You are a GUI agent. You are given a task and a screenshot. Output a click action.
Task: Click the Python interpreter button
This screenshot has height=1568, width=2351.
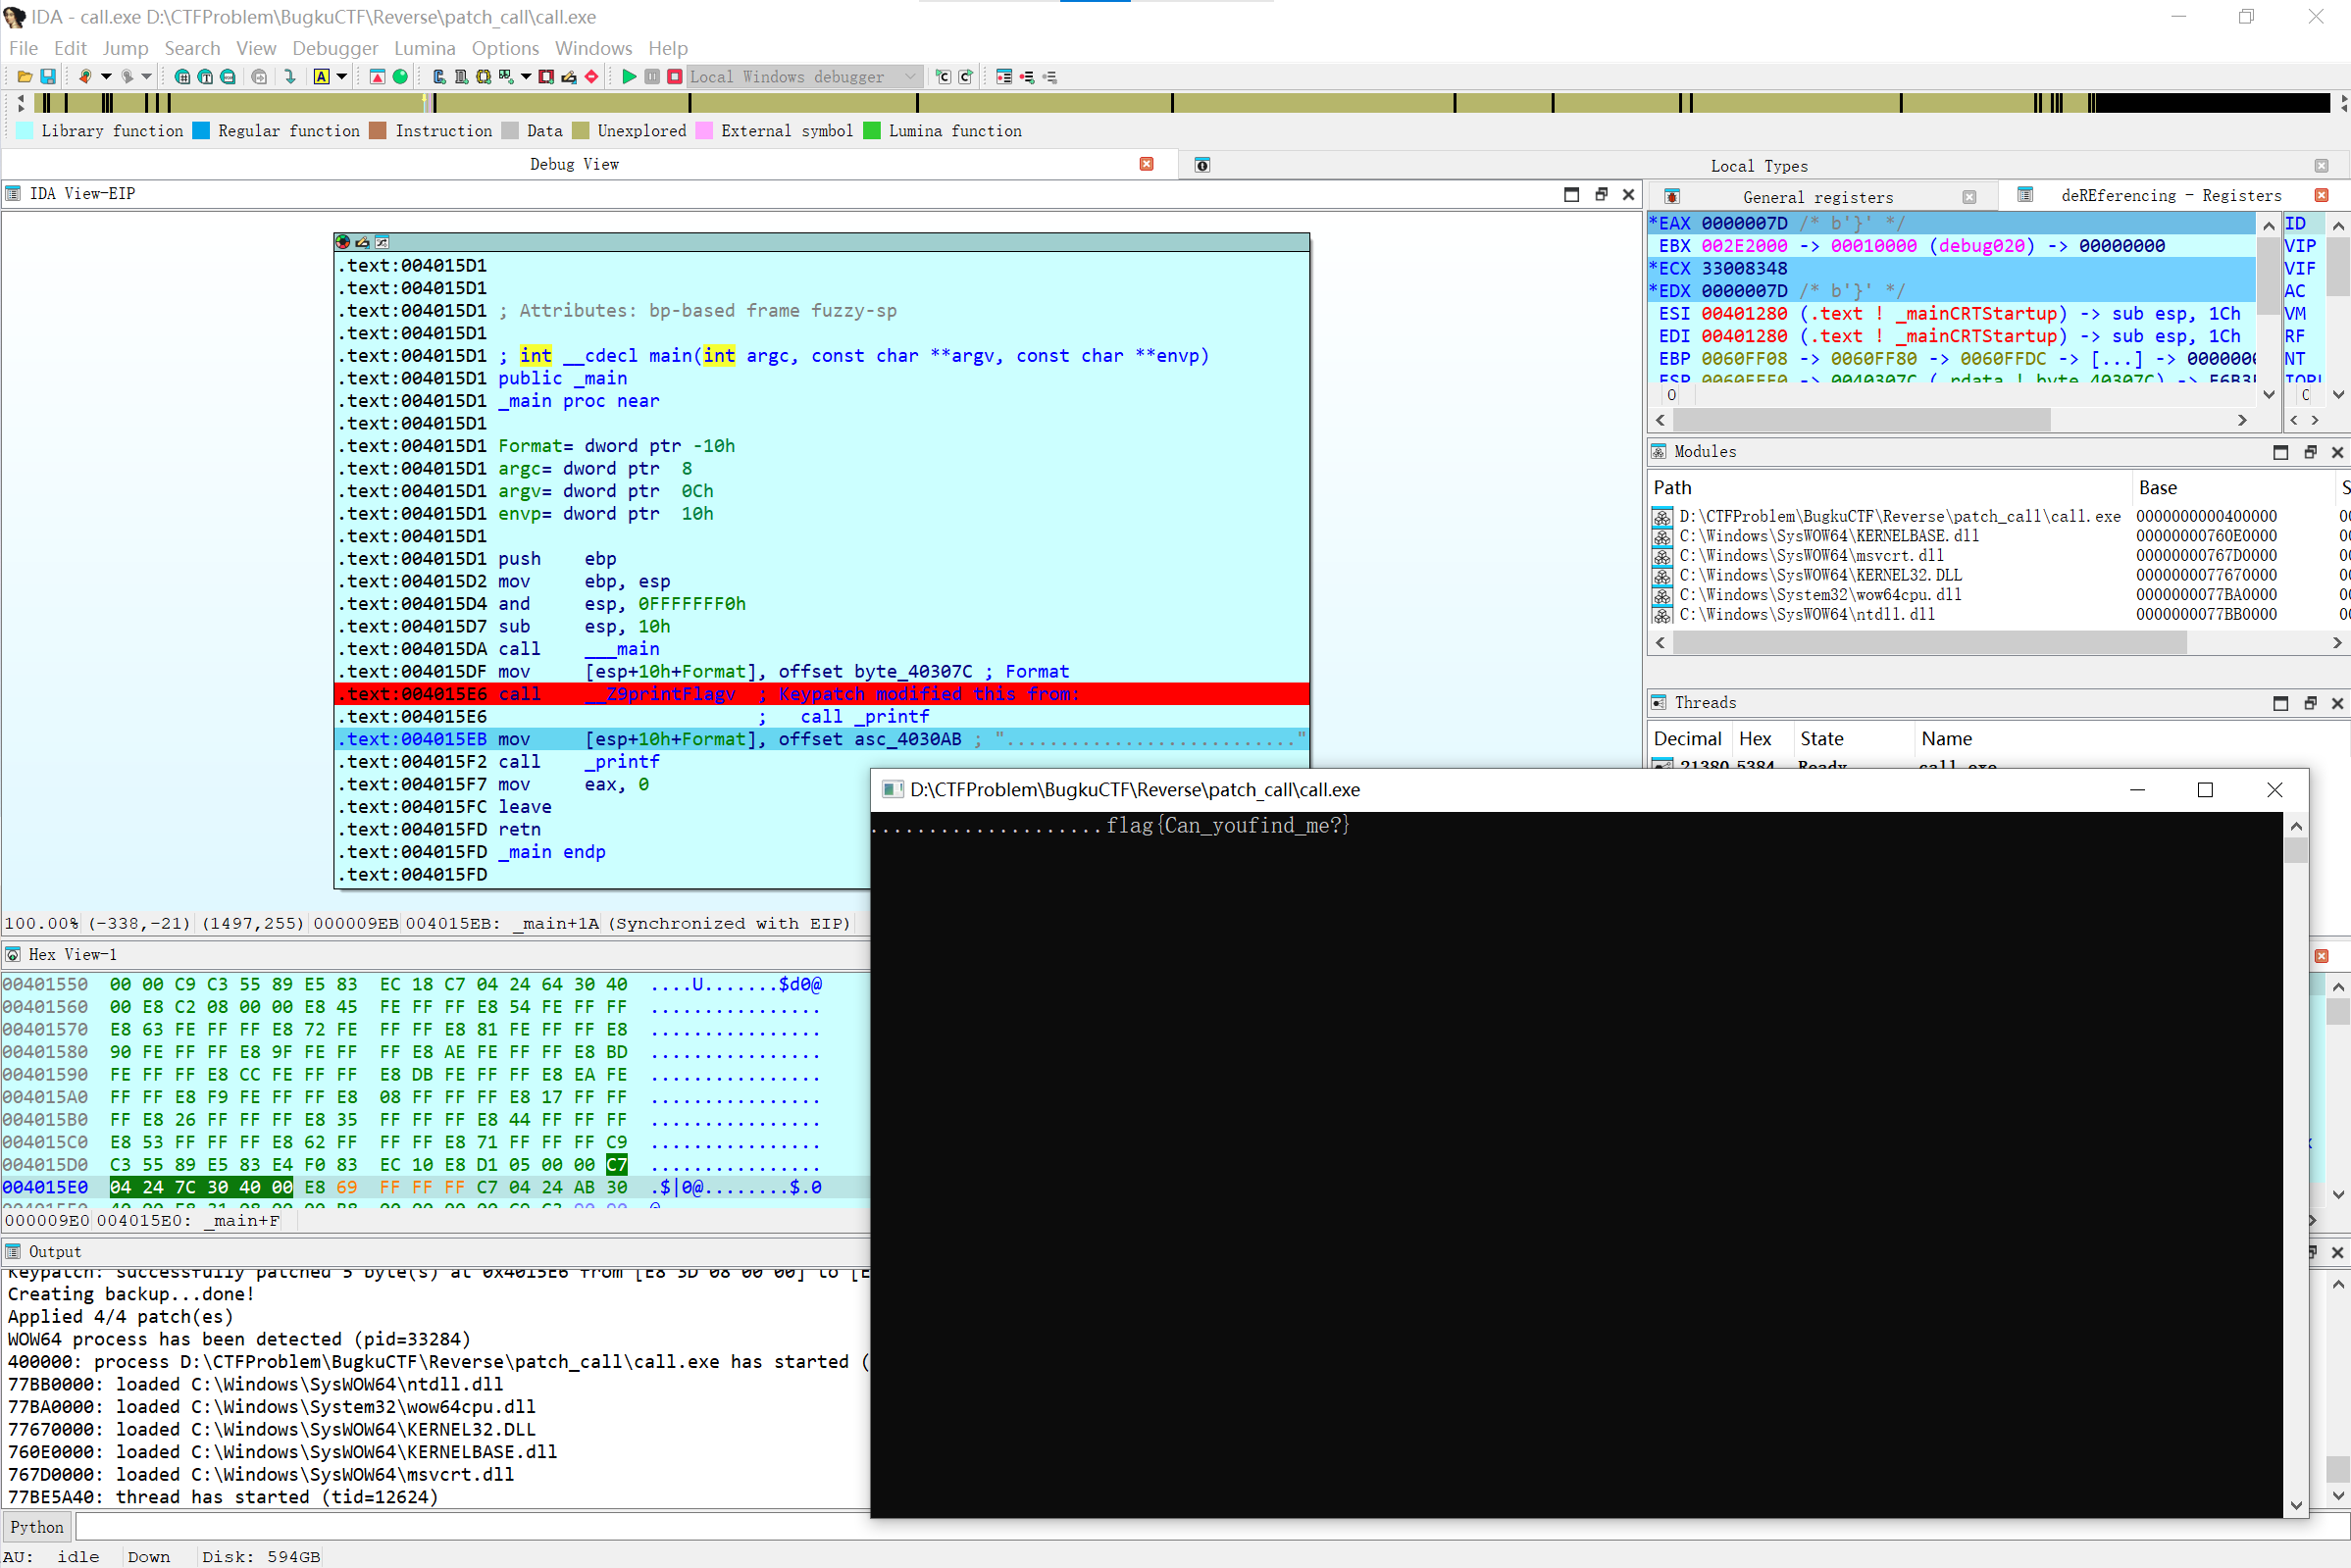[36, 1527]
